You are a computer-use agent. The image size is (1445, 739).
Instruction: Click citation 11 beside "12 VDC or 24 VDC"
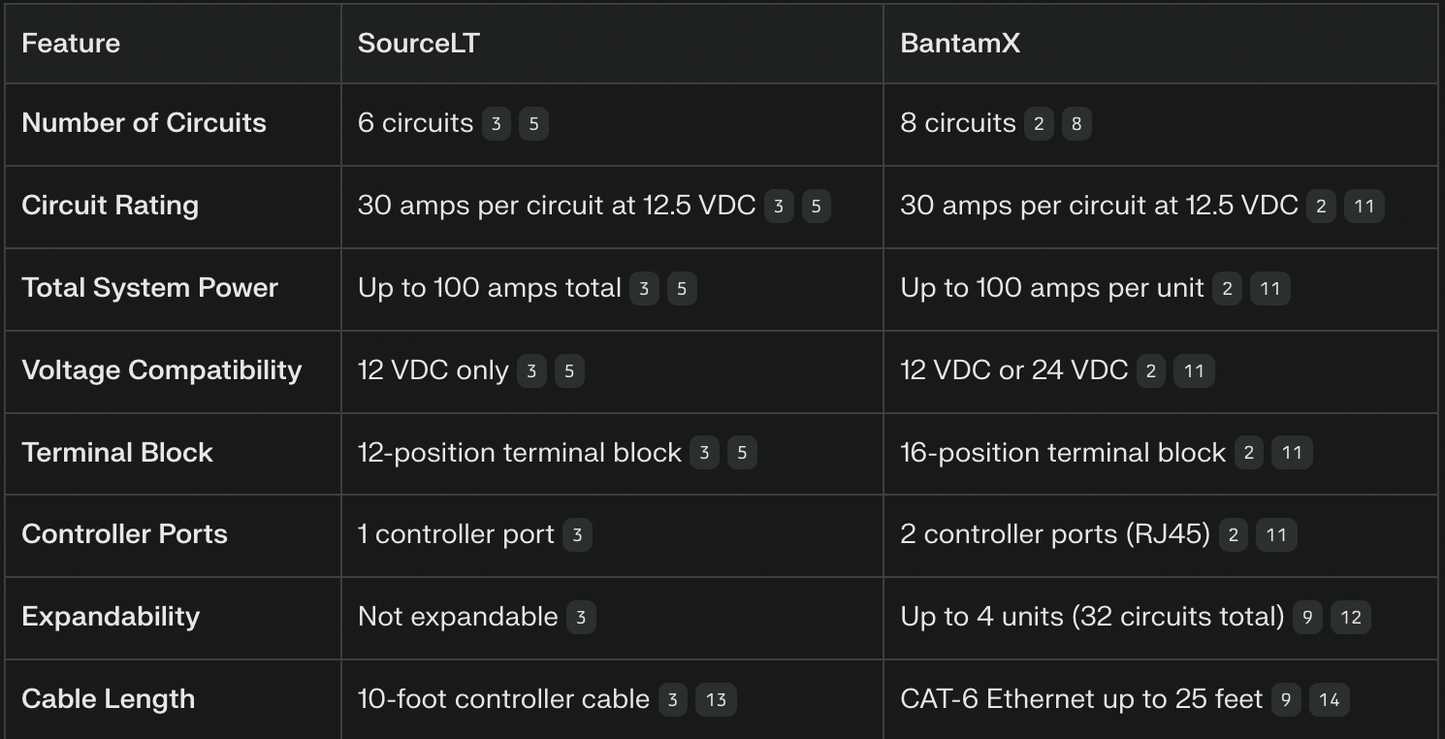[1194, 371]
